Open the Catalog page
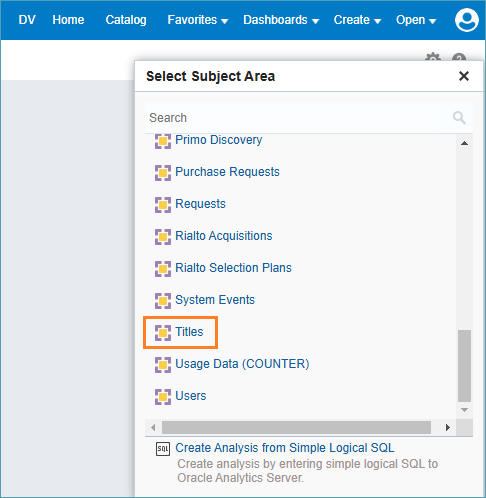This screenshot has width=486, height=498. pos(126,20)
